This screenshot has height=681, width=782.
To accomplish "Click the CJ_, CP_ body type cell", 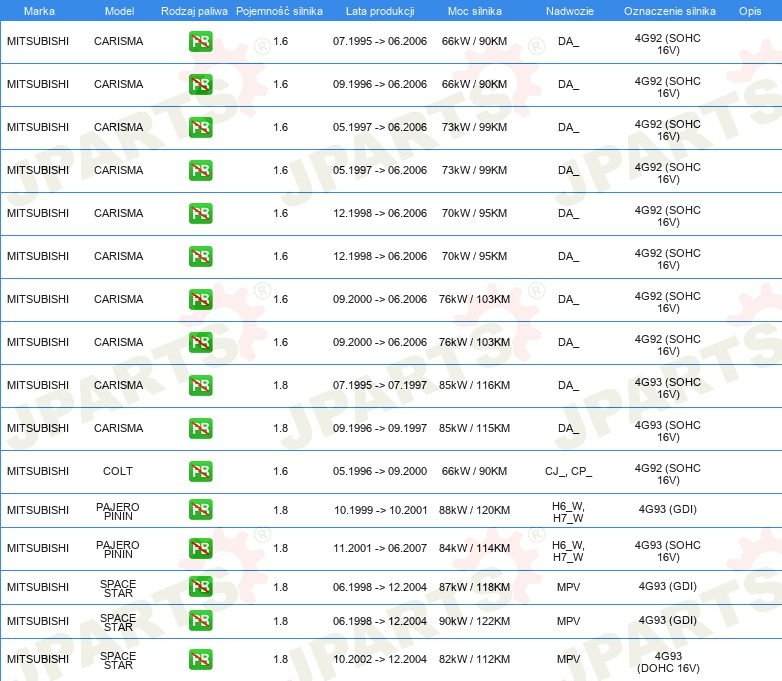I will (x=568, y=471).
